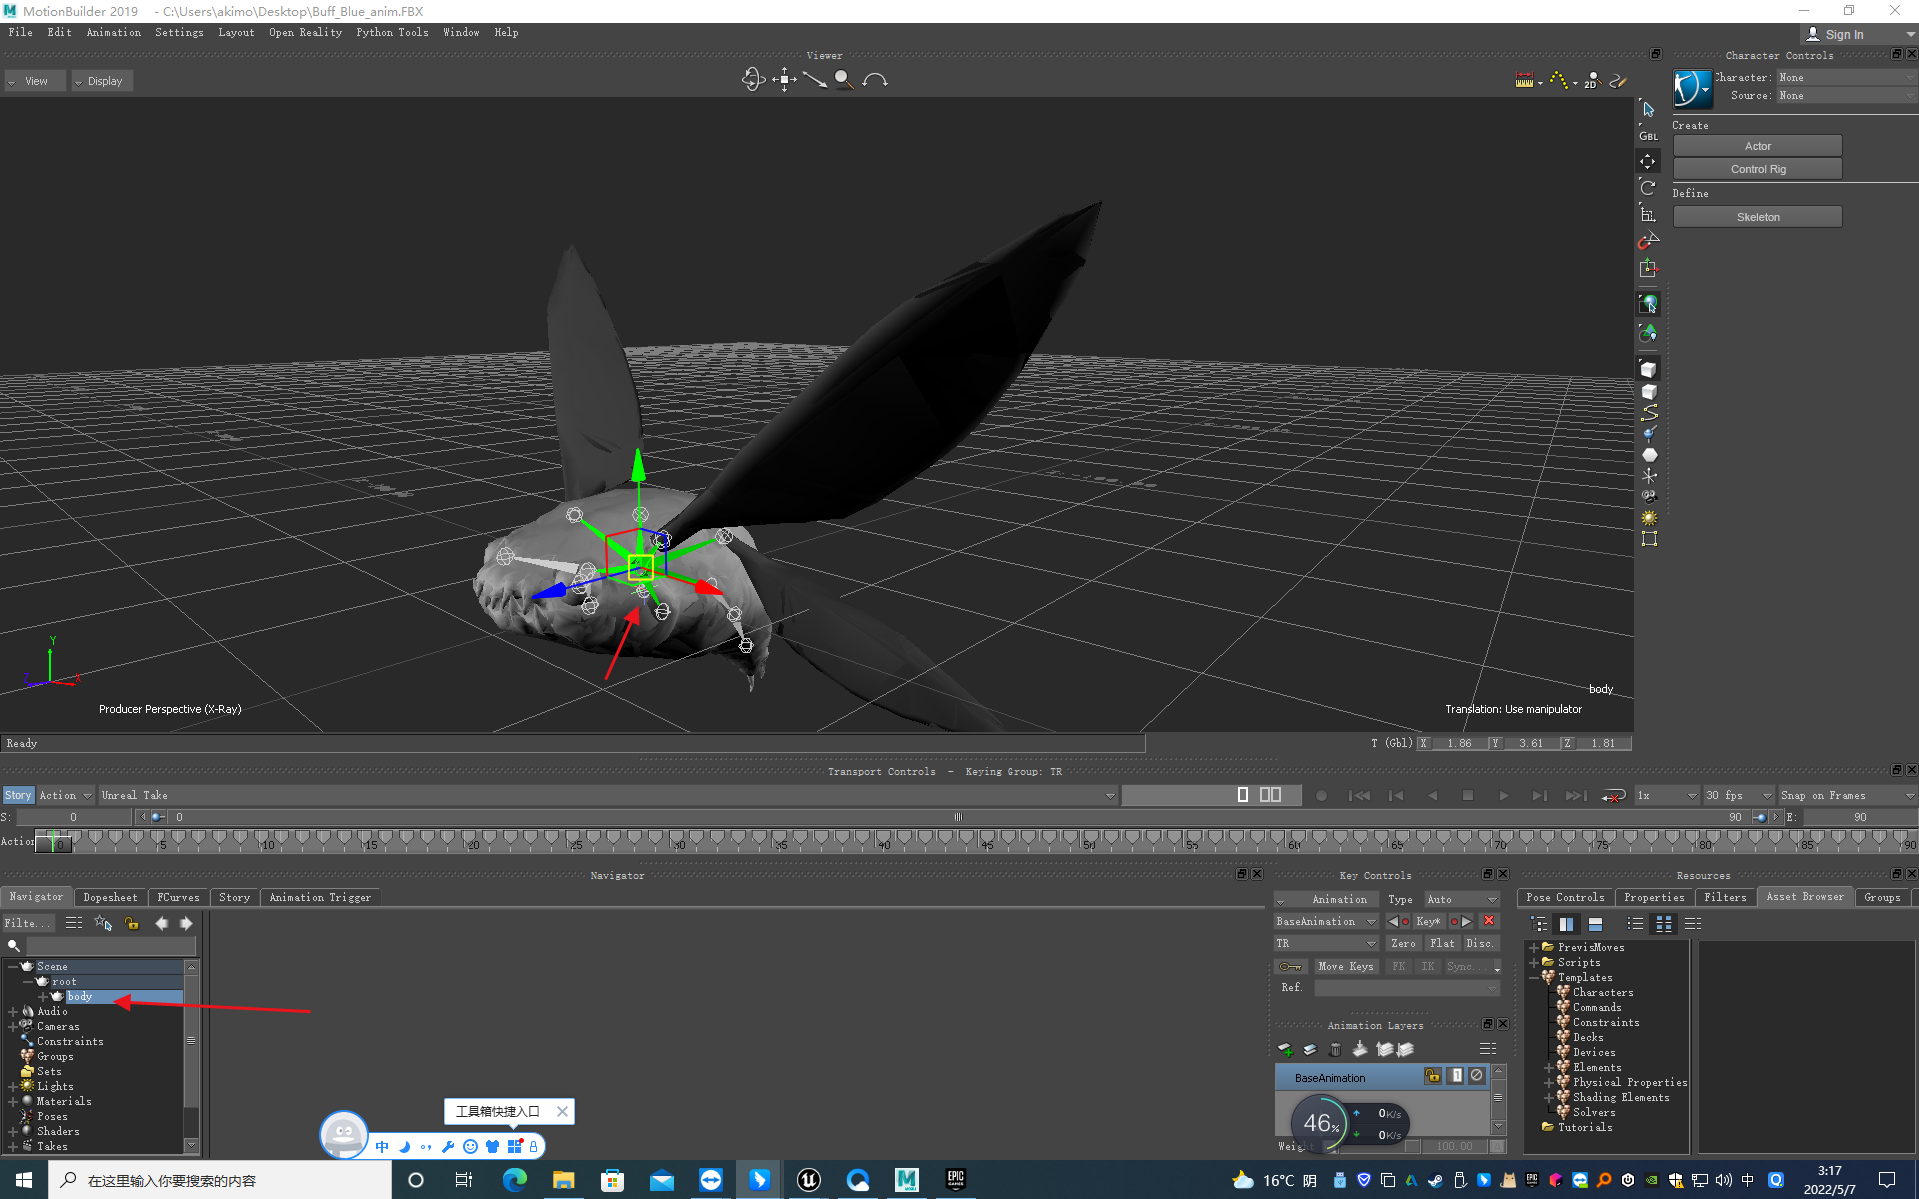Click the add animation layer icon

[1286, 1049]
